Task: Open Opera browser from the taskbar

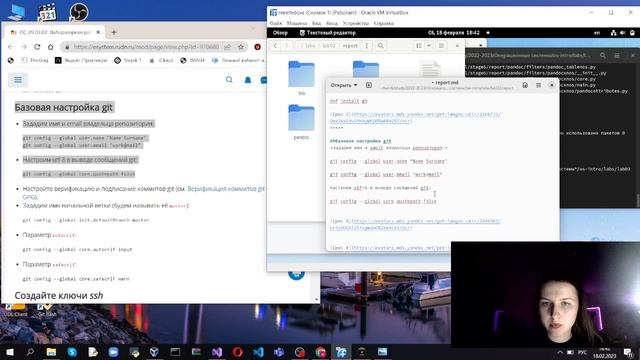Action: (x=238, y=352)
